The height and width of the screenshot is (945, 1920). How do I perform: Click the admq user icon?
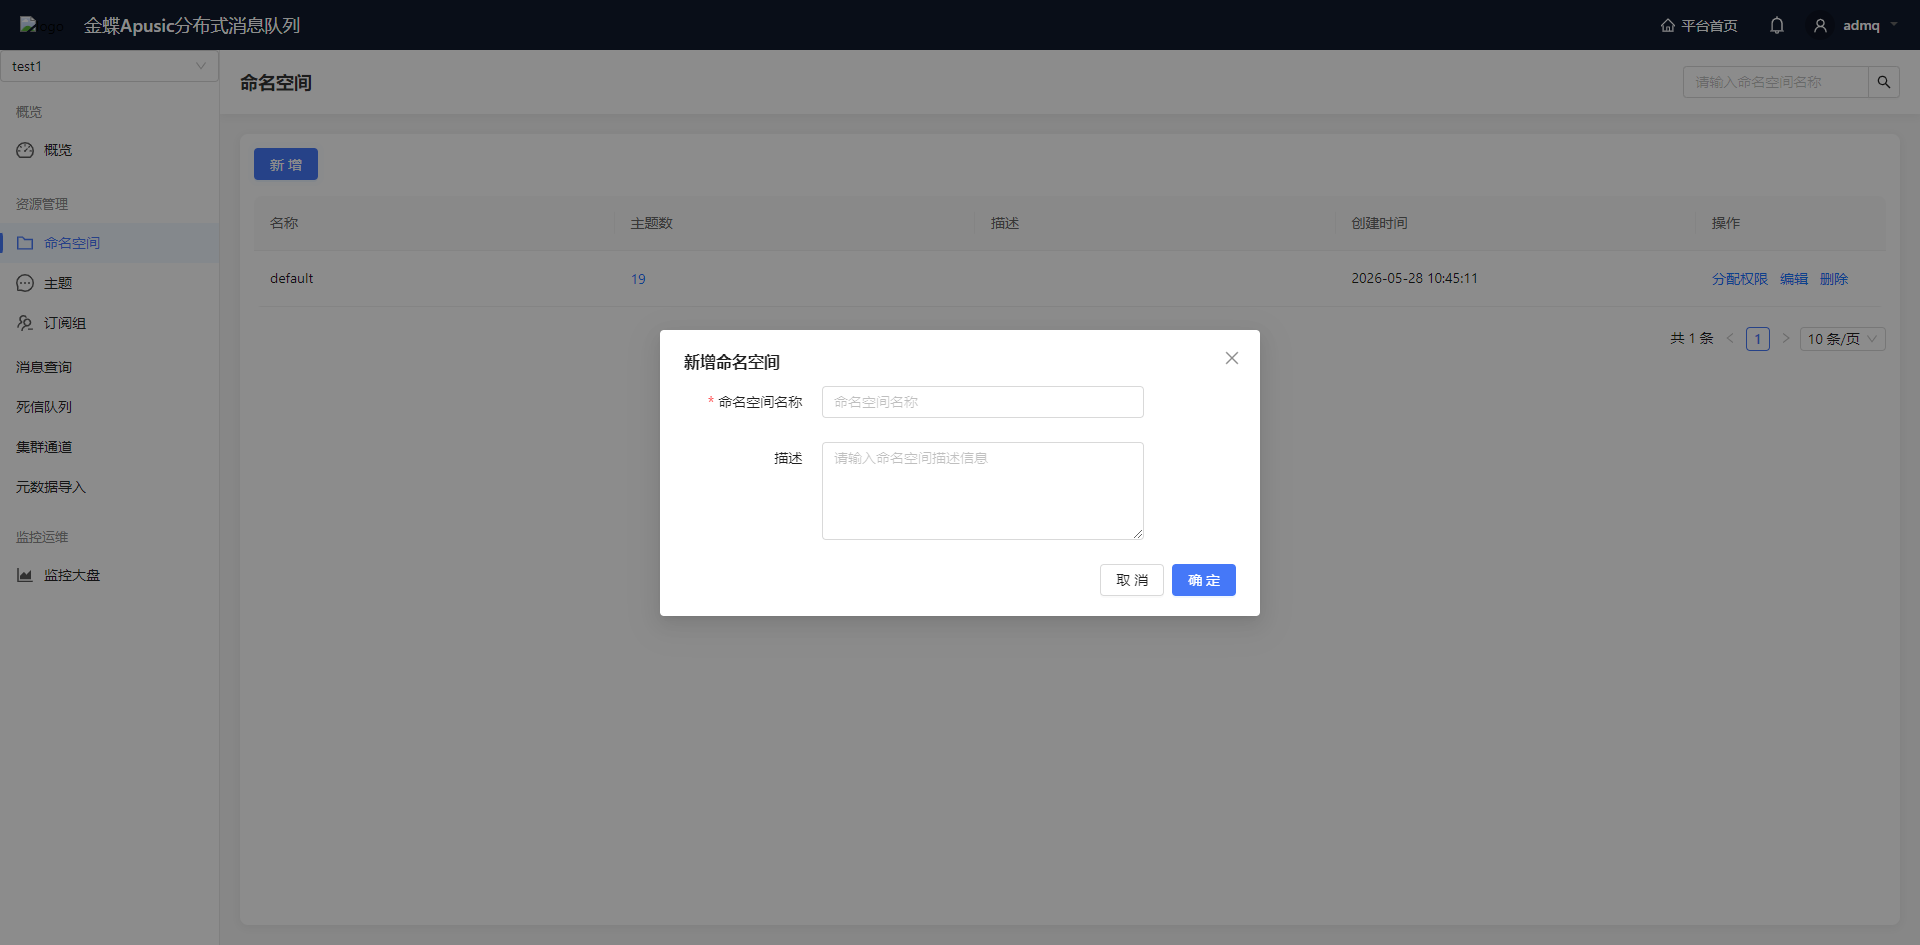pyautogui.click(x=1821, y=25)
